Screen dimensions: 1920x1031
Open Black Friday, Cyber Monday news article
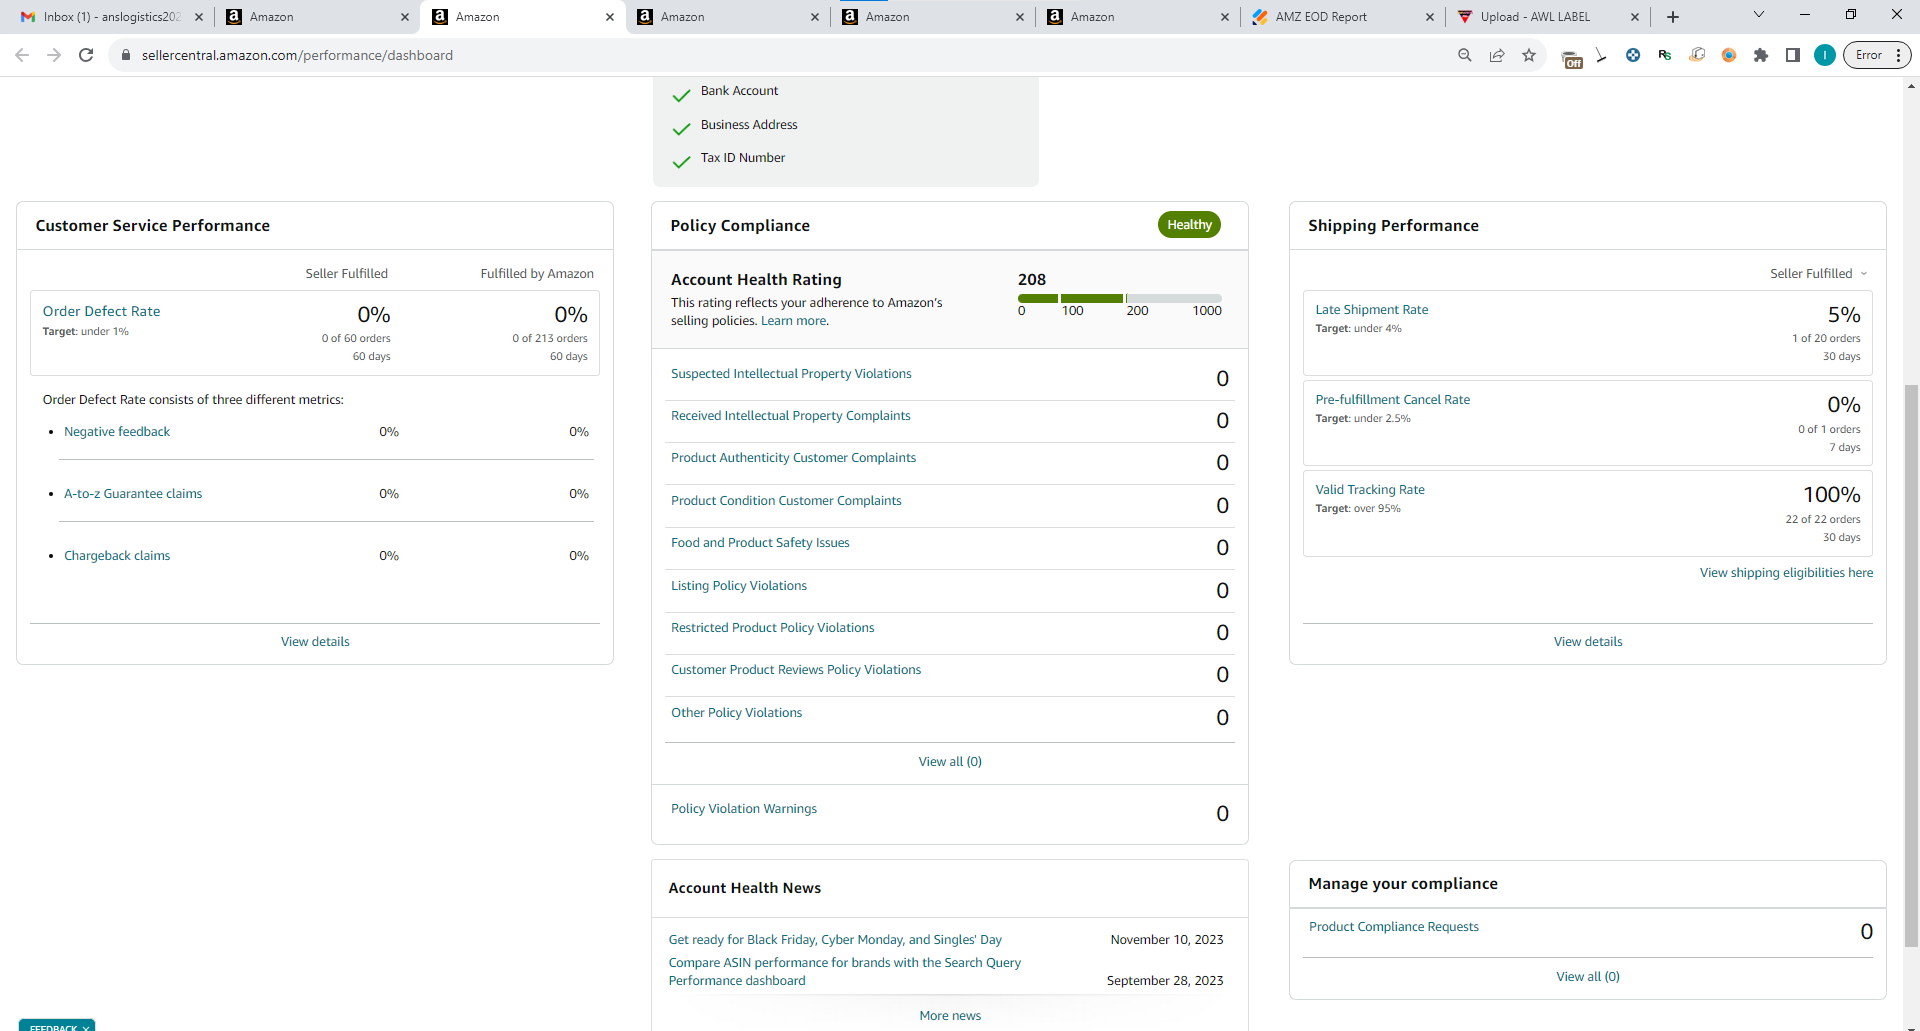click(x=835, y=940)
